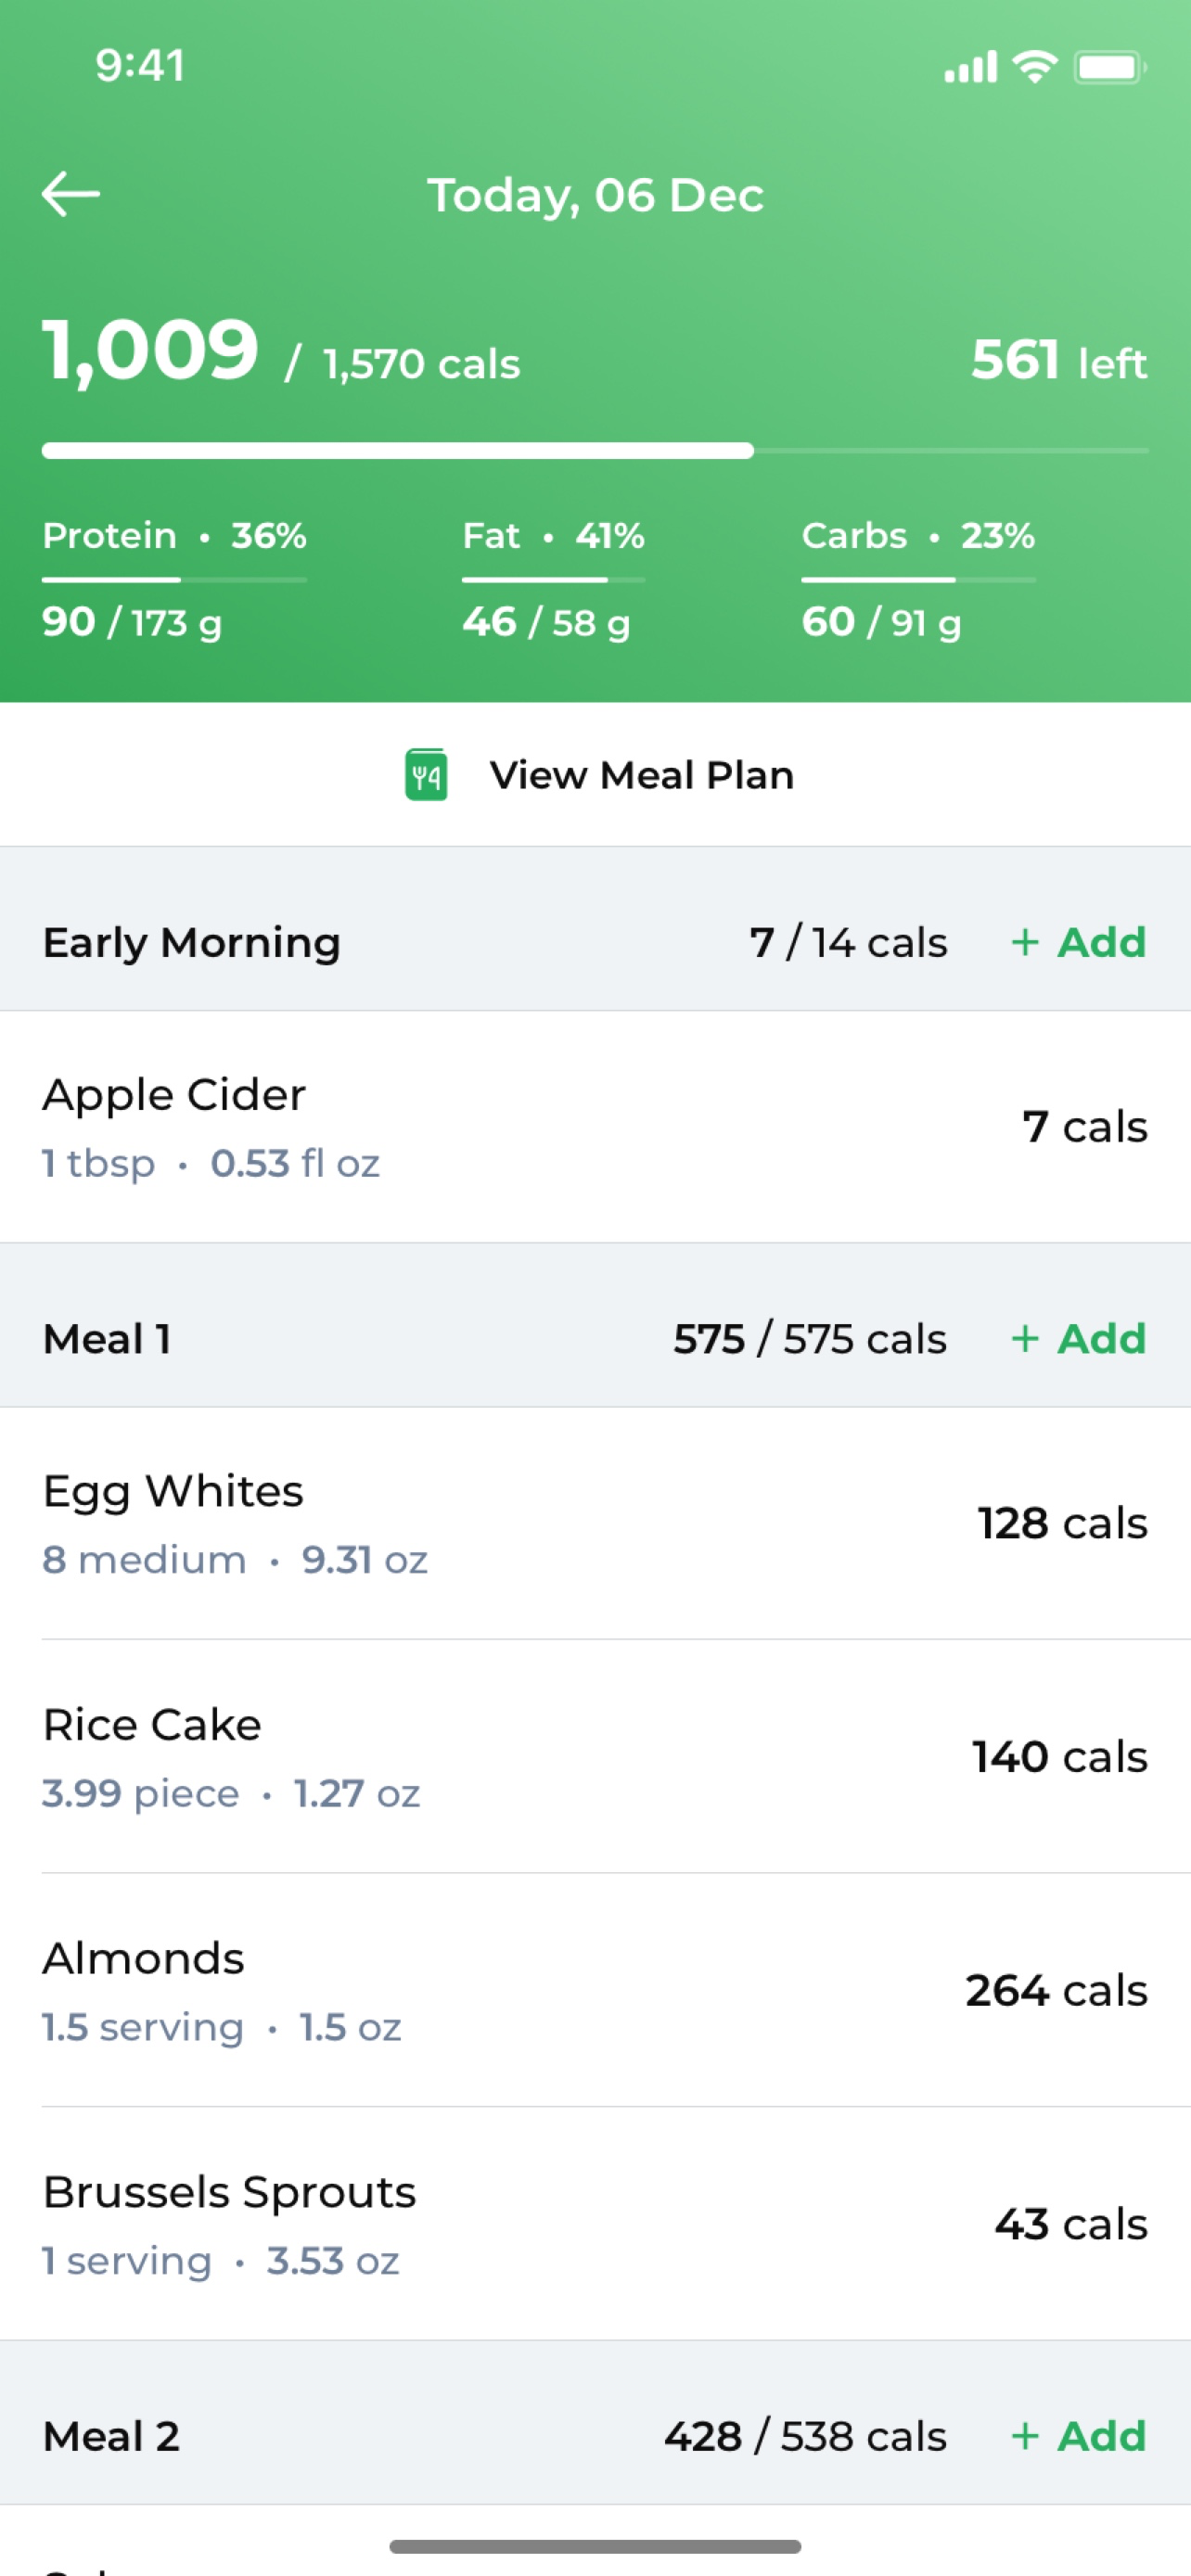Tap the Fat 41% macro section

coord(553,579)
